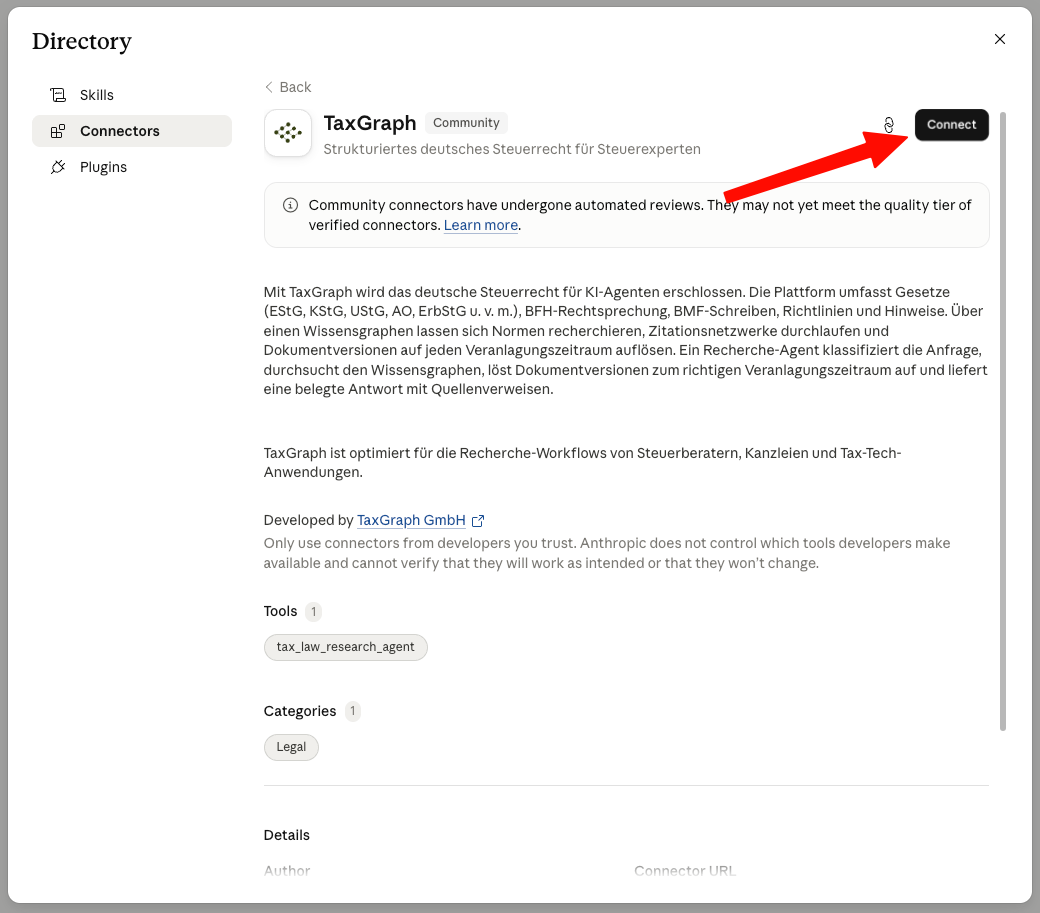Connect the TaxGraph connector
The width and height of the screenshot is (1040, 913).
[x=951, y=125]
